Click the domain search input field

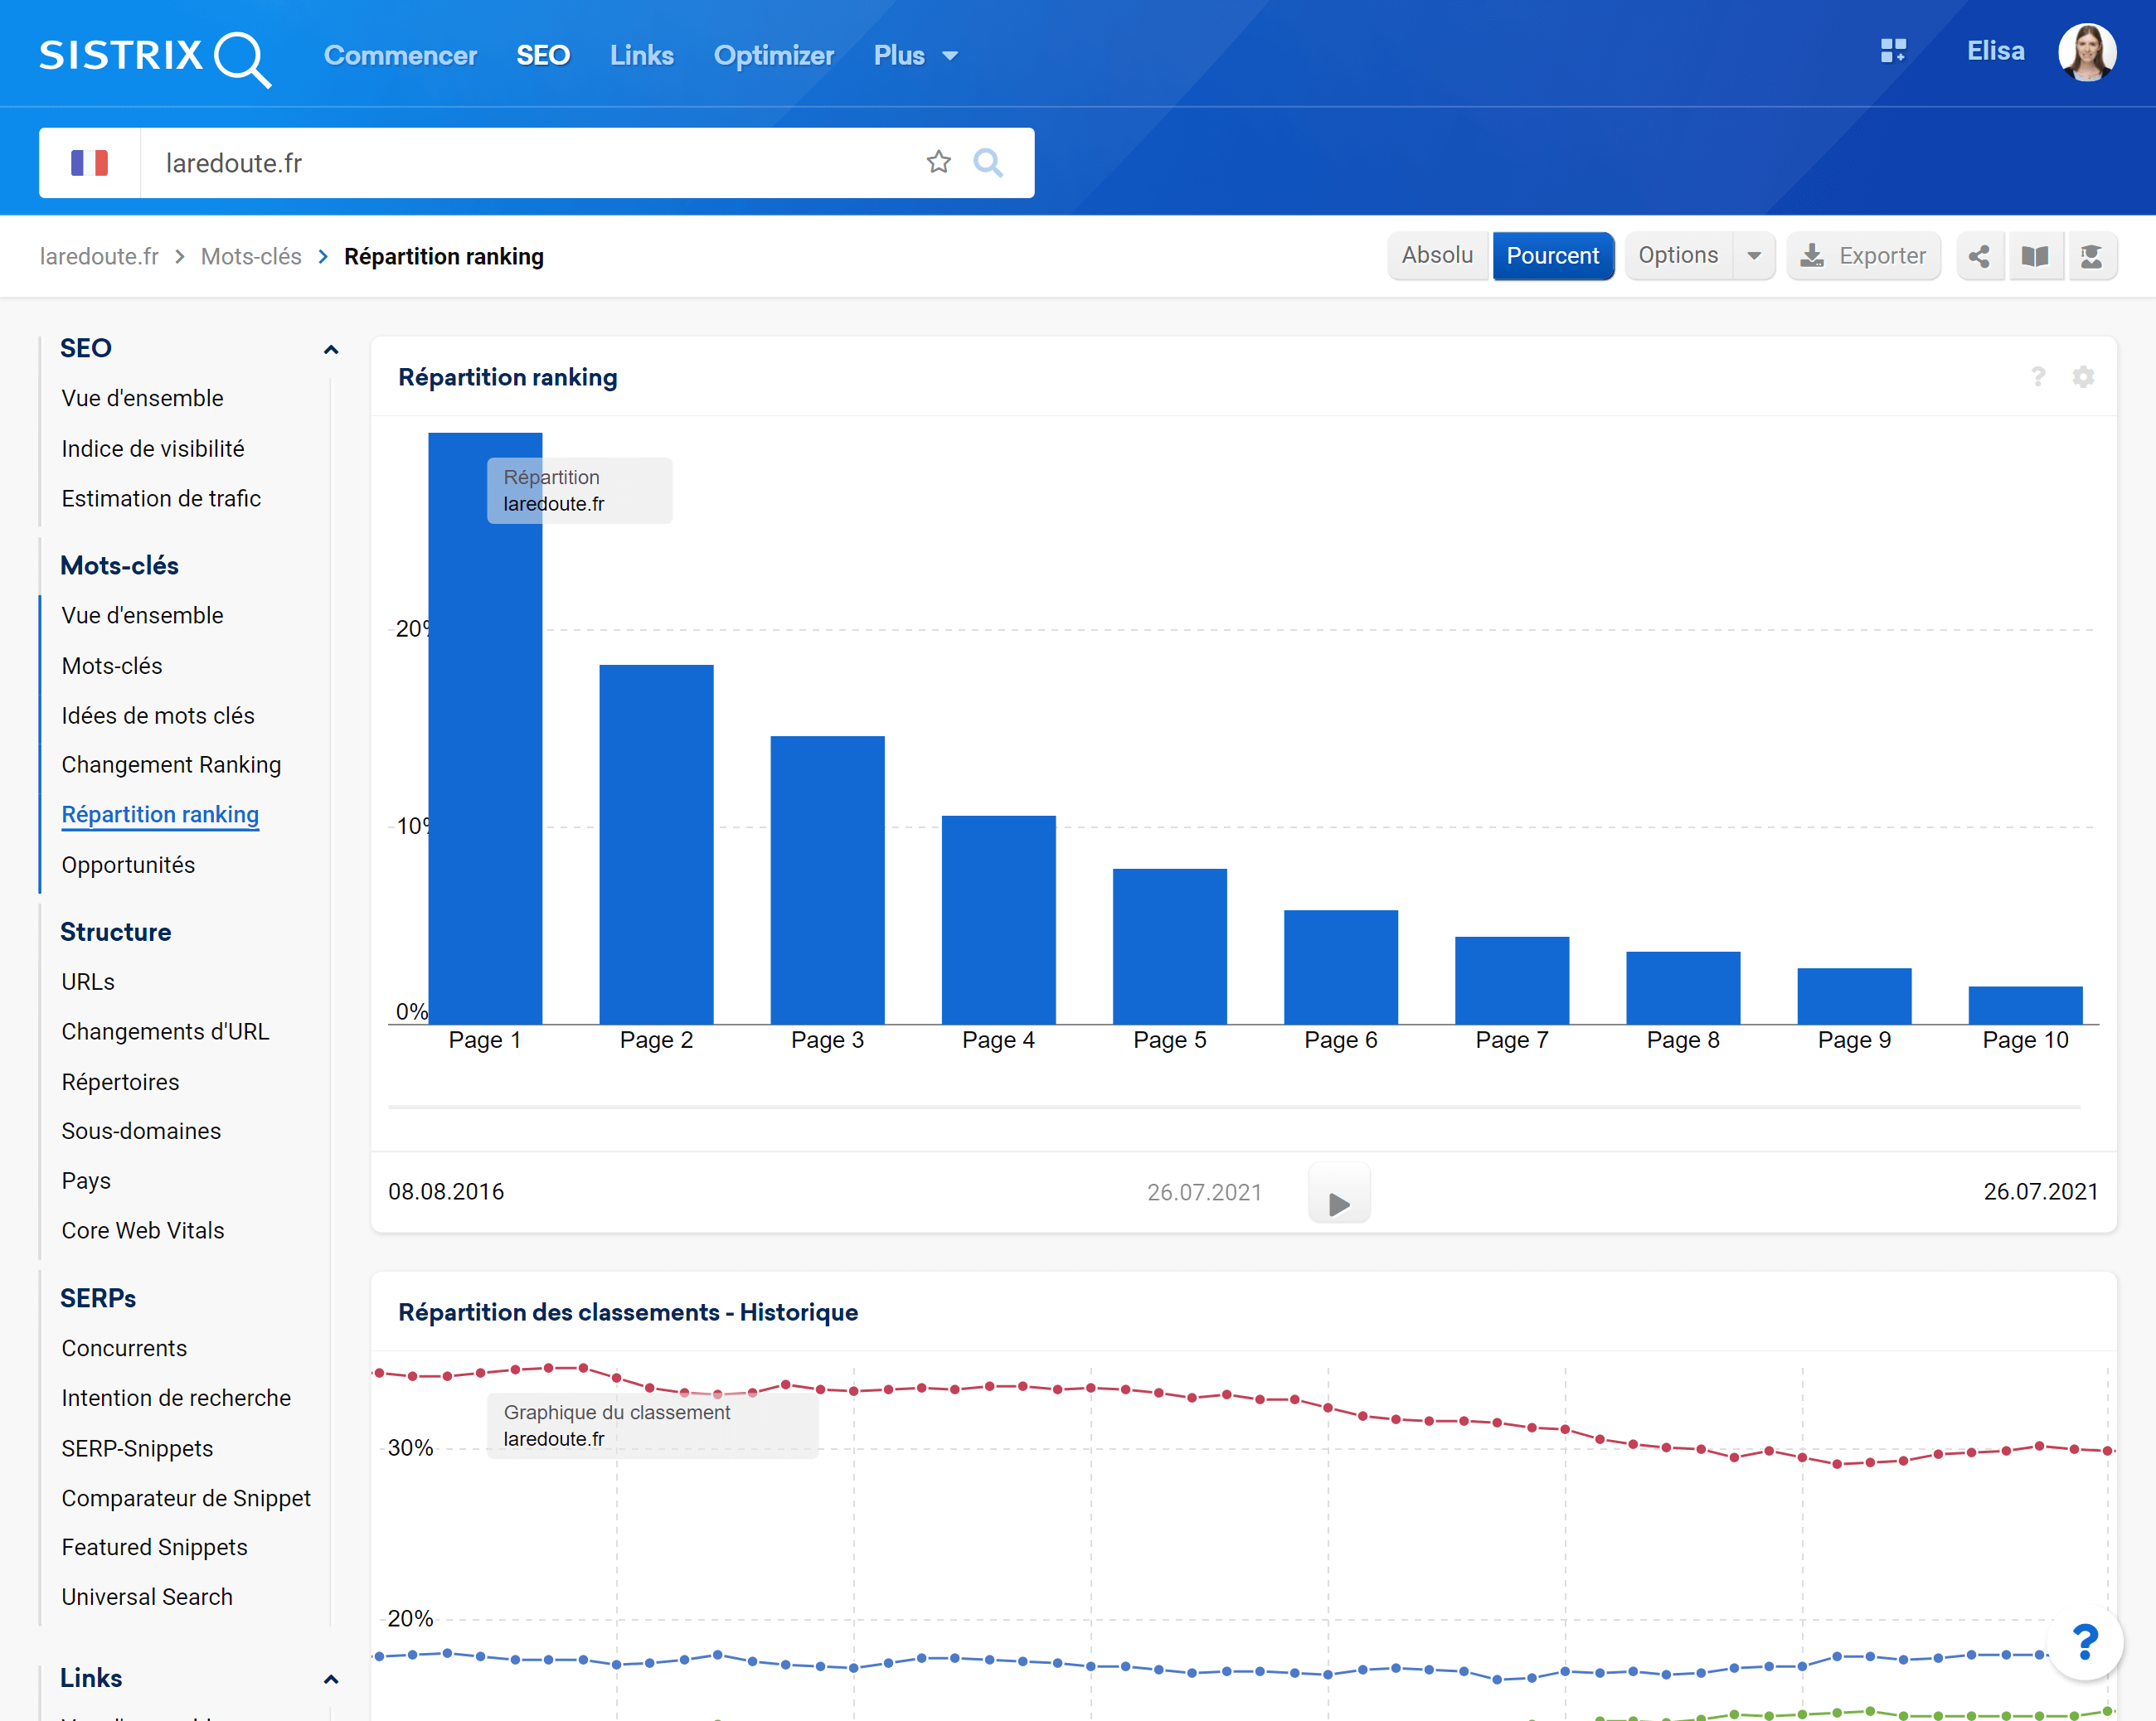click(530, 163)
